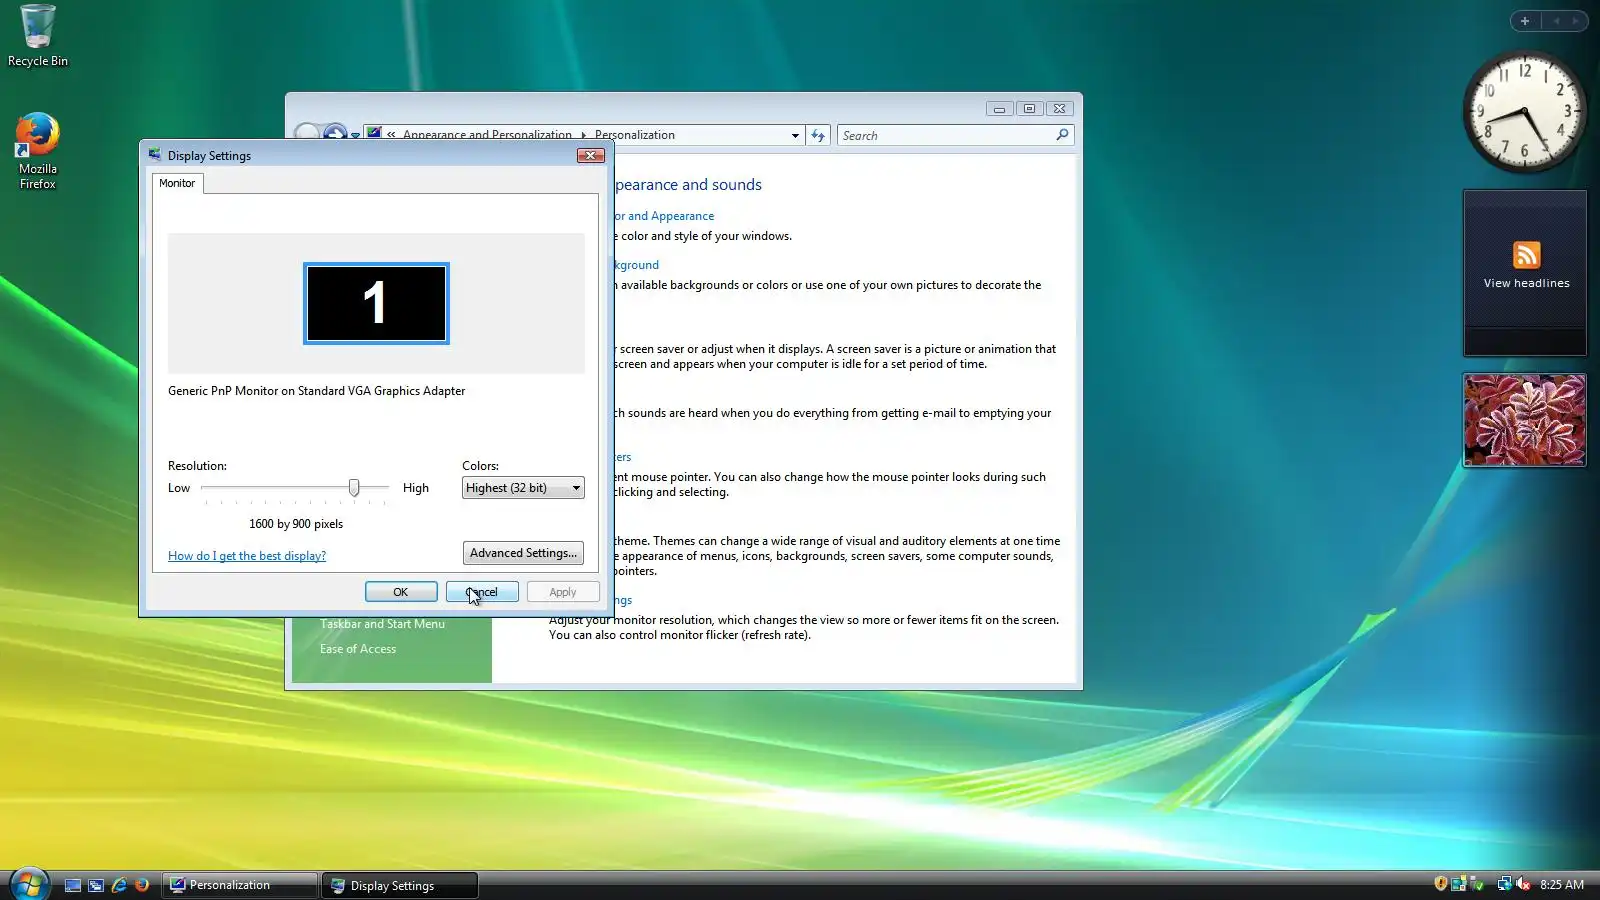Click Switch between windows in Quick Launch

point(96,885)
